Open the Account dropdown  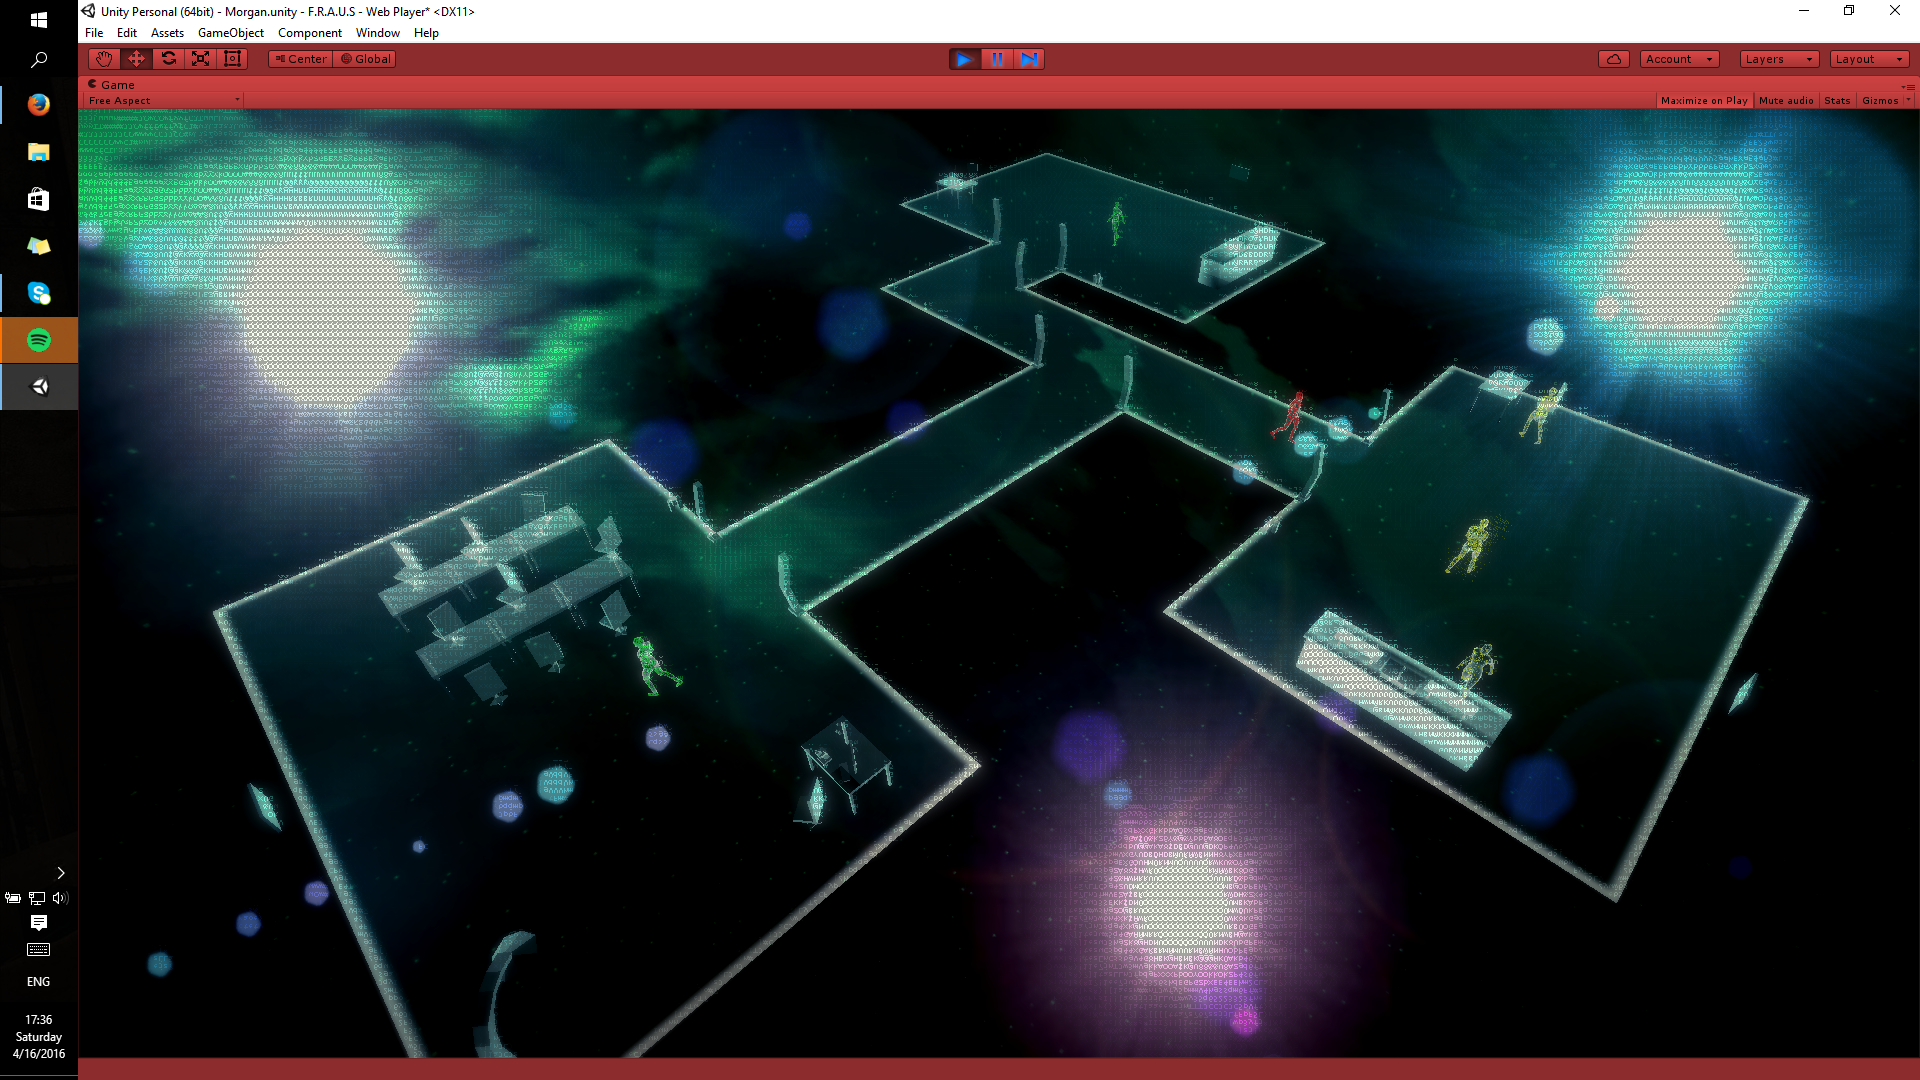[1679, 59]
